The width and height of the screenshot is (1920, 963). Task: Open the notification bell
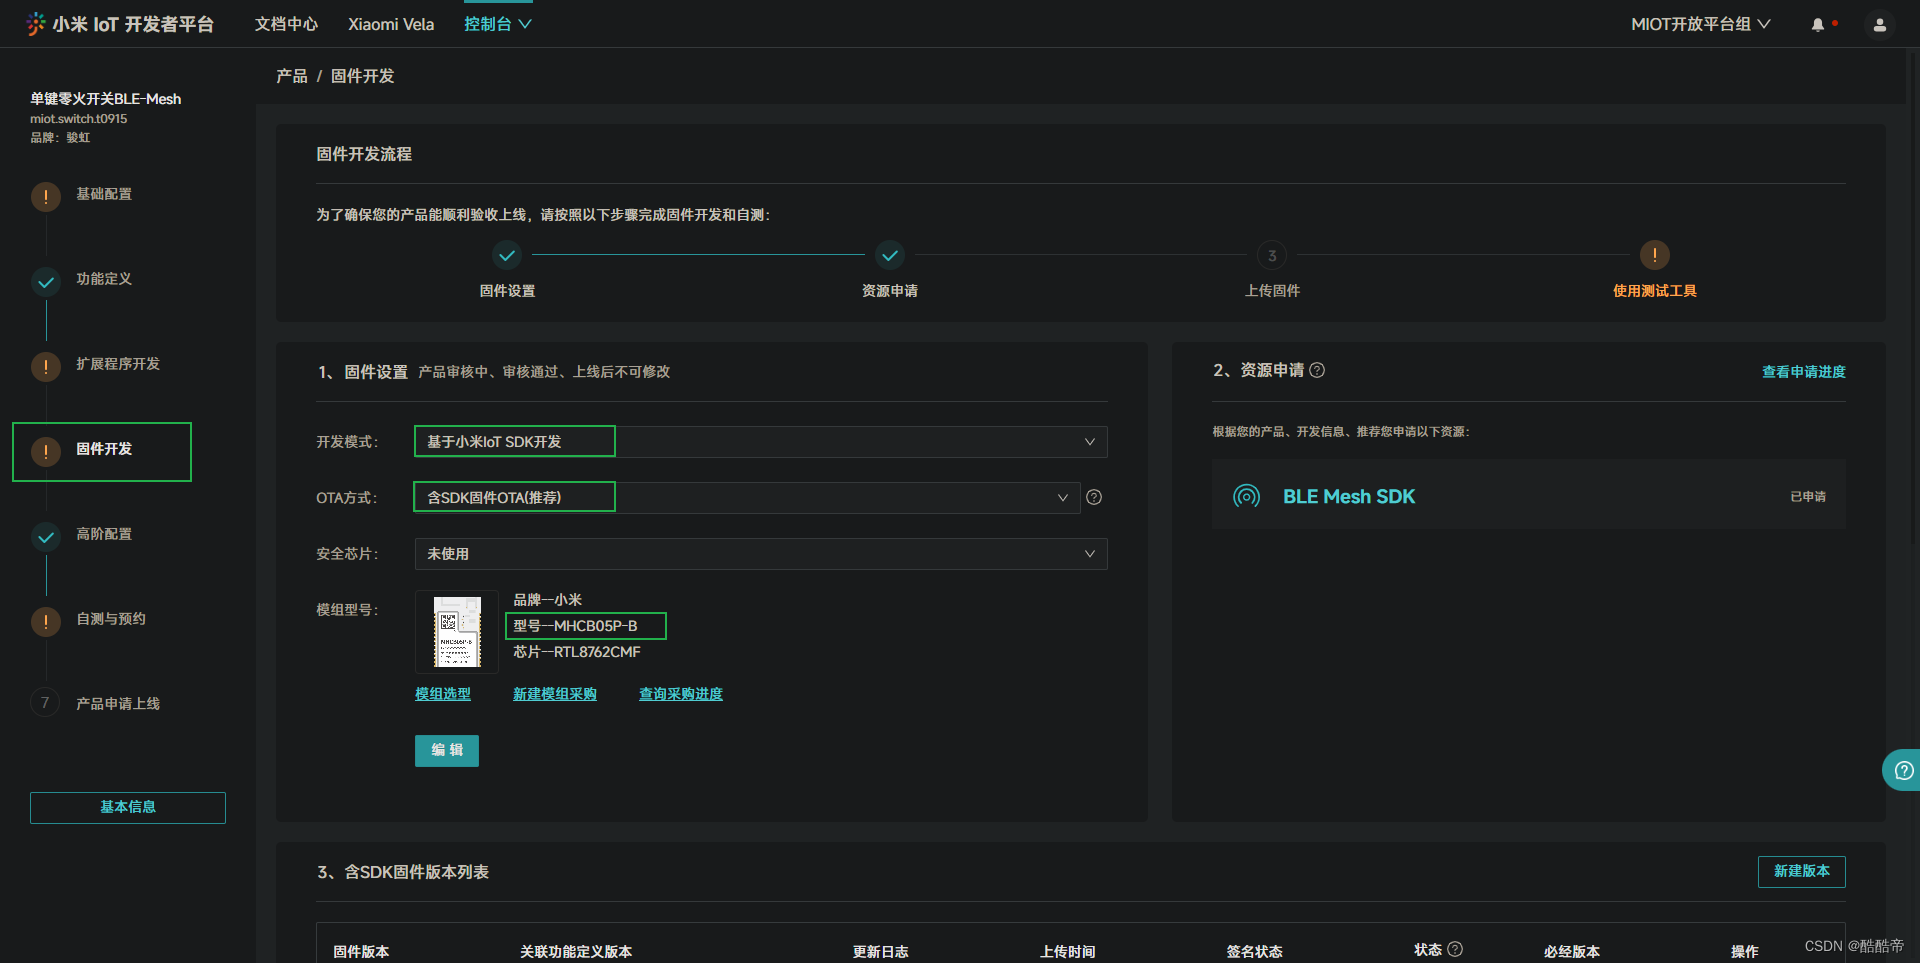(1818, 25)
